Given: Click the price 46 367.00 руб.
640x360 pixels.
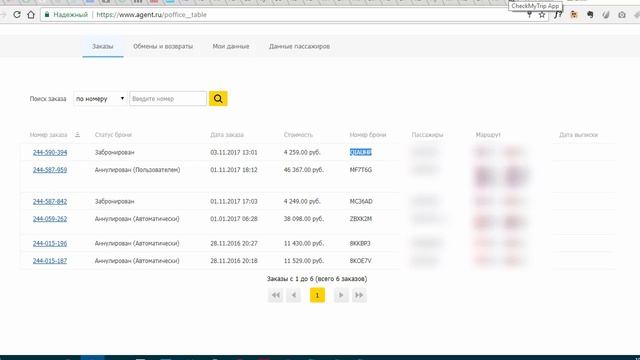Looking at the screenshot, I should coord(304,170).
